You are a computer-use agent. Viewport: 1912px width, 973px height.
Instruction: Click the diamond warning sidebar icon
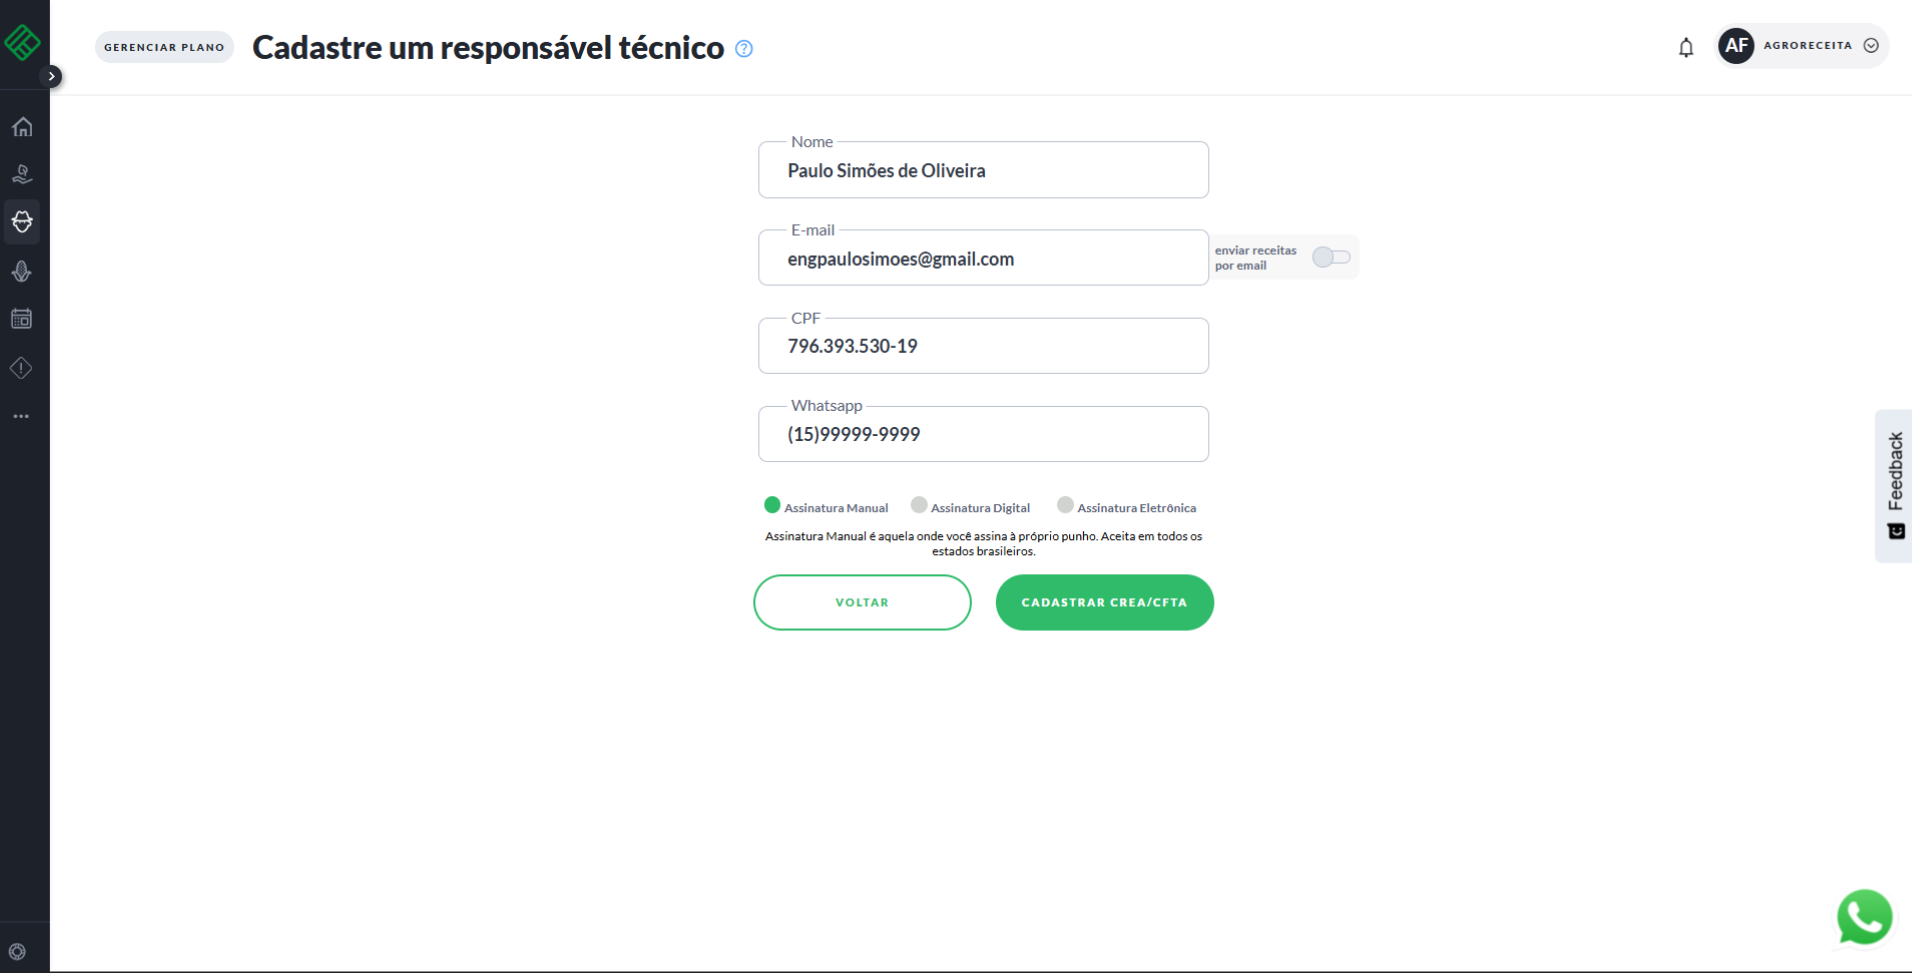(x=22, y=368)
